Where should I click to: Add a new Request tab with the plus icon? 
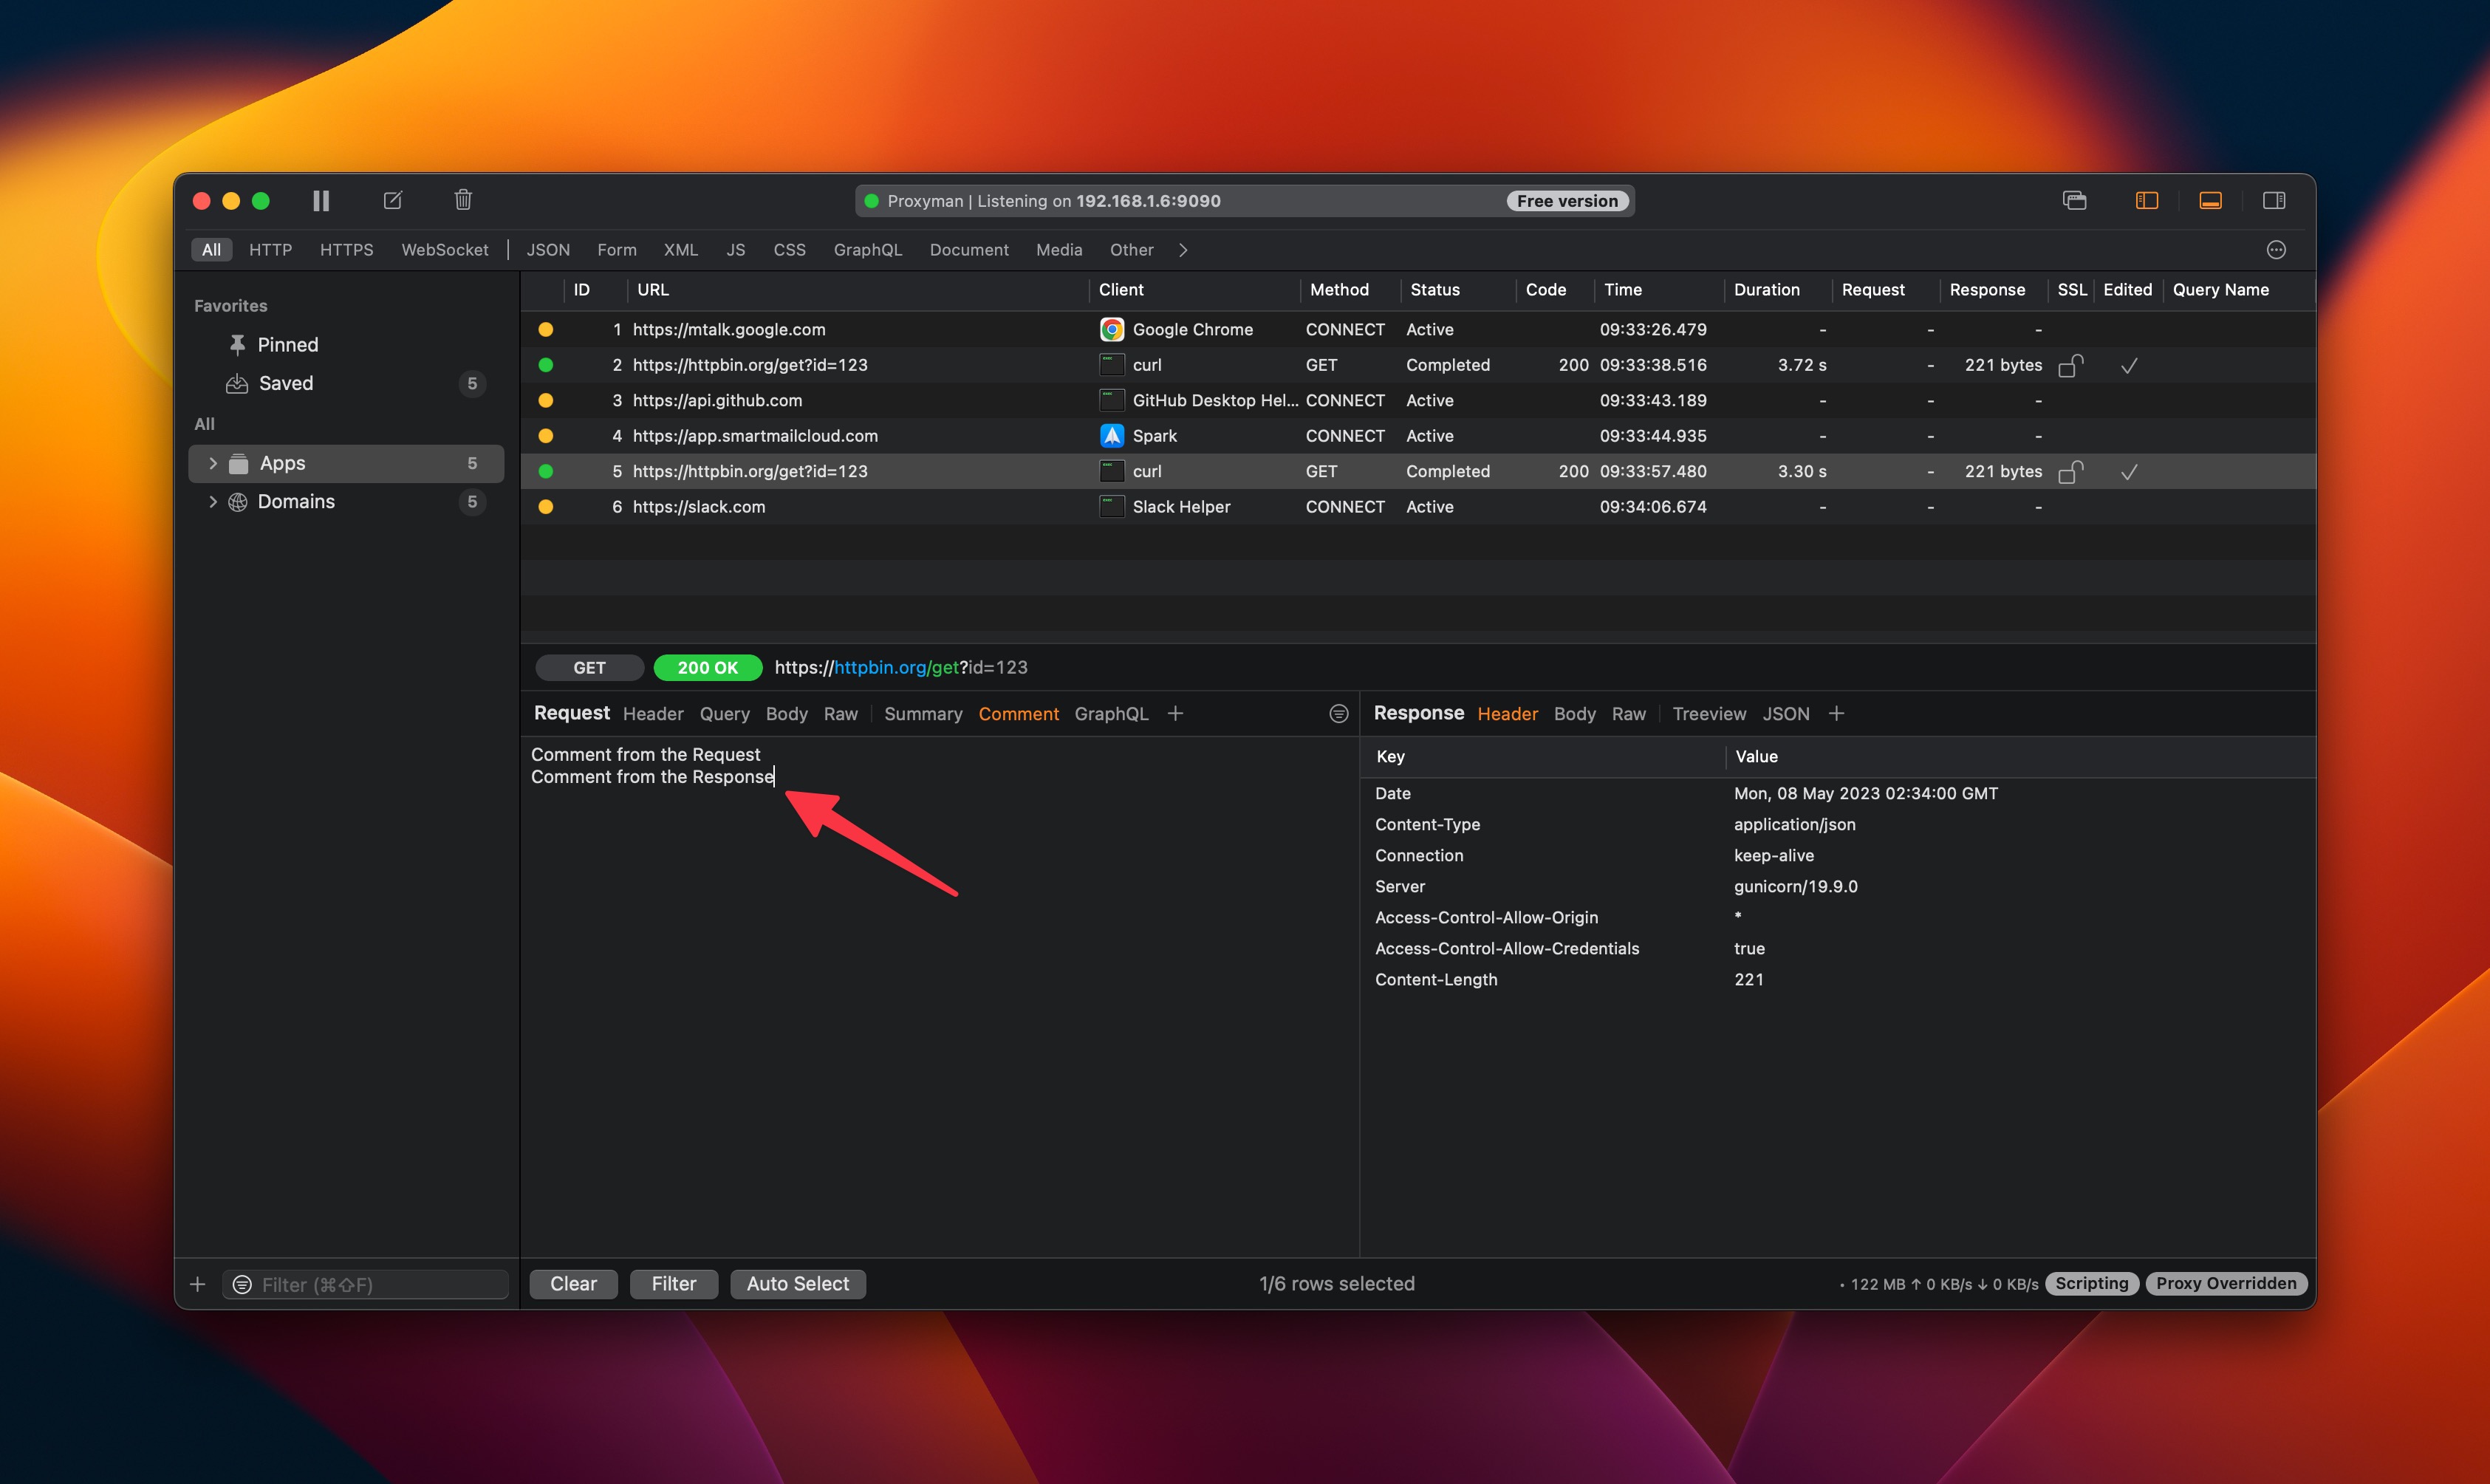[x=1175, y=714]
